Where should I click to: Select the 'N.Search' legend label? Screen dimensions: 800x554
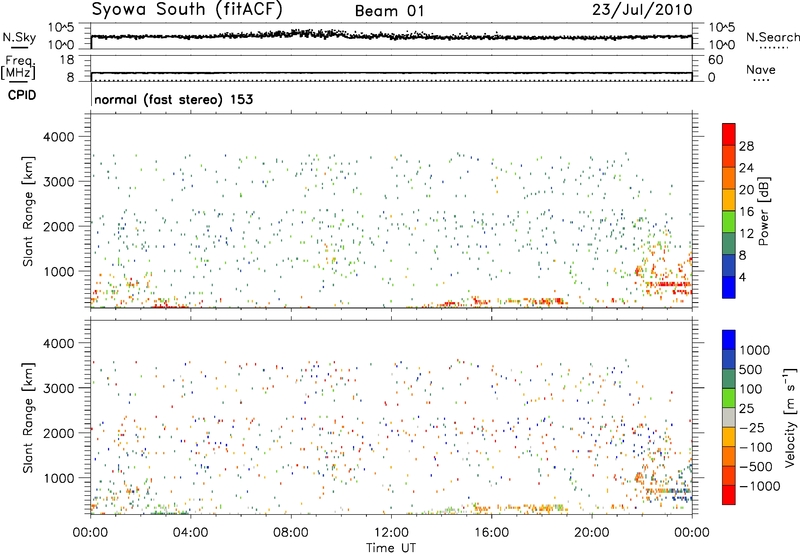pyautogui.click(x=773, y=37)
